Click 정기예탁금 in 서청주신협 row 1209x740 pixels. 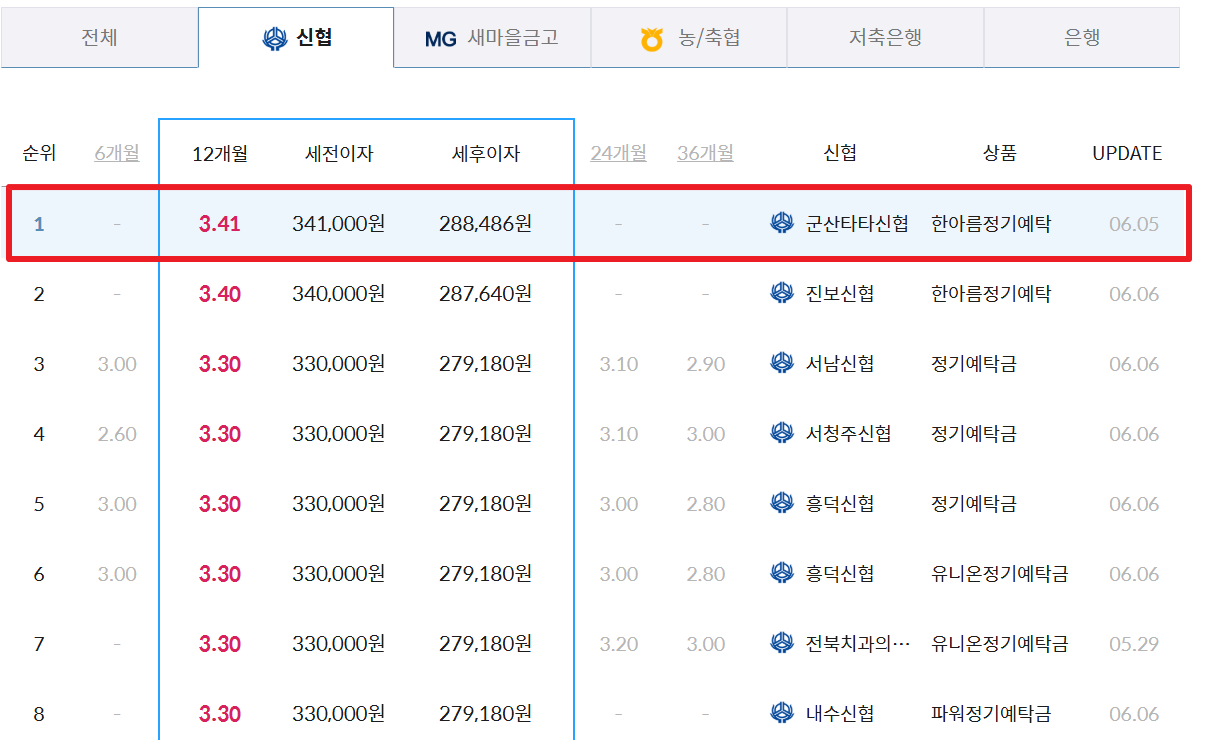click(x=973, y=433)
